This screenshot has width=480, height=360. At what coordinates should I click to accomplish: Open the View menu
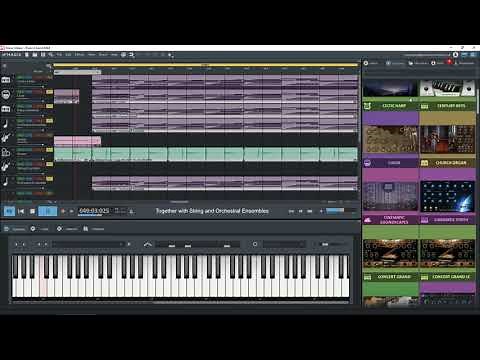click(92, 55)
